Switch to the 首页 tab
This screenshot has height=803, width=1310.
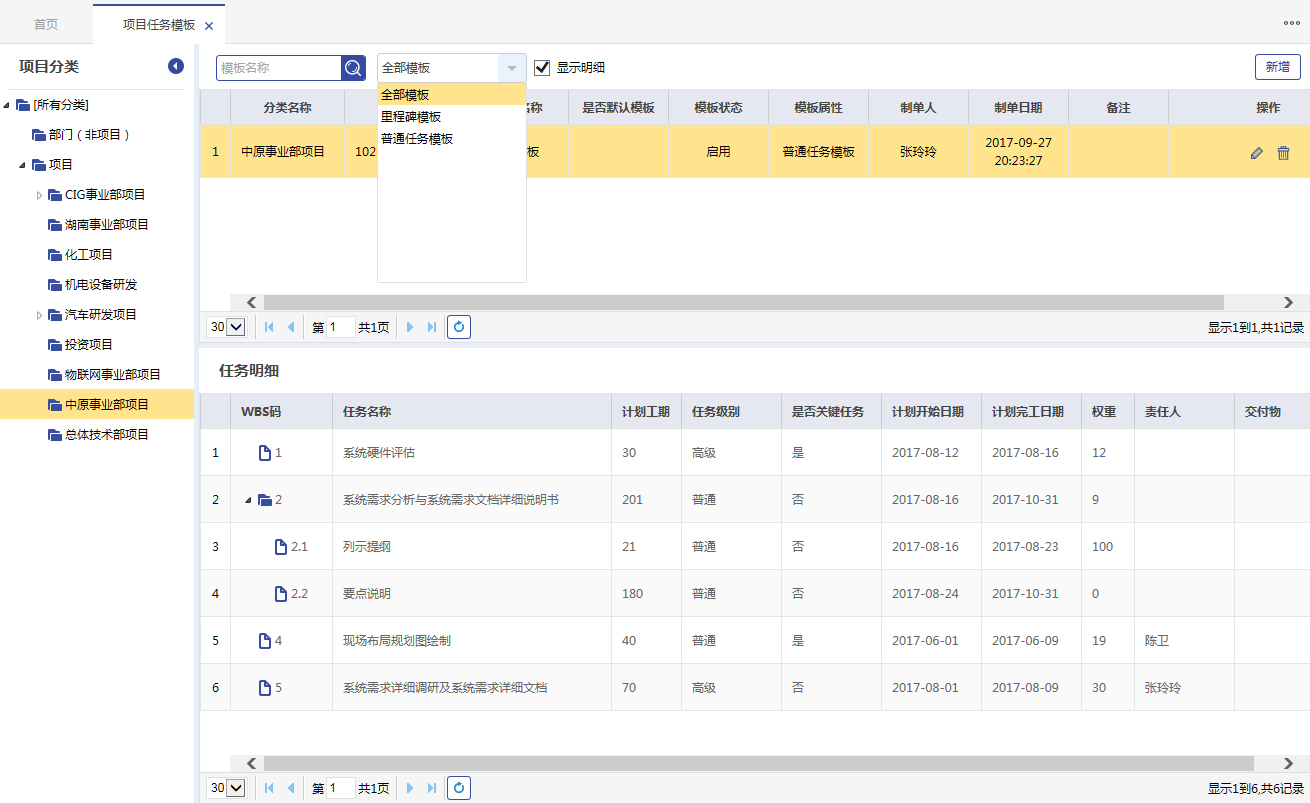click(x=46, y=24)
